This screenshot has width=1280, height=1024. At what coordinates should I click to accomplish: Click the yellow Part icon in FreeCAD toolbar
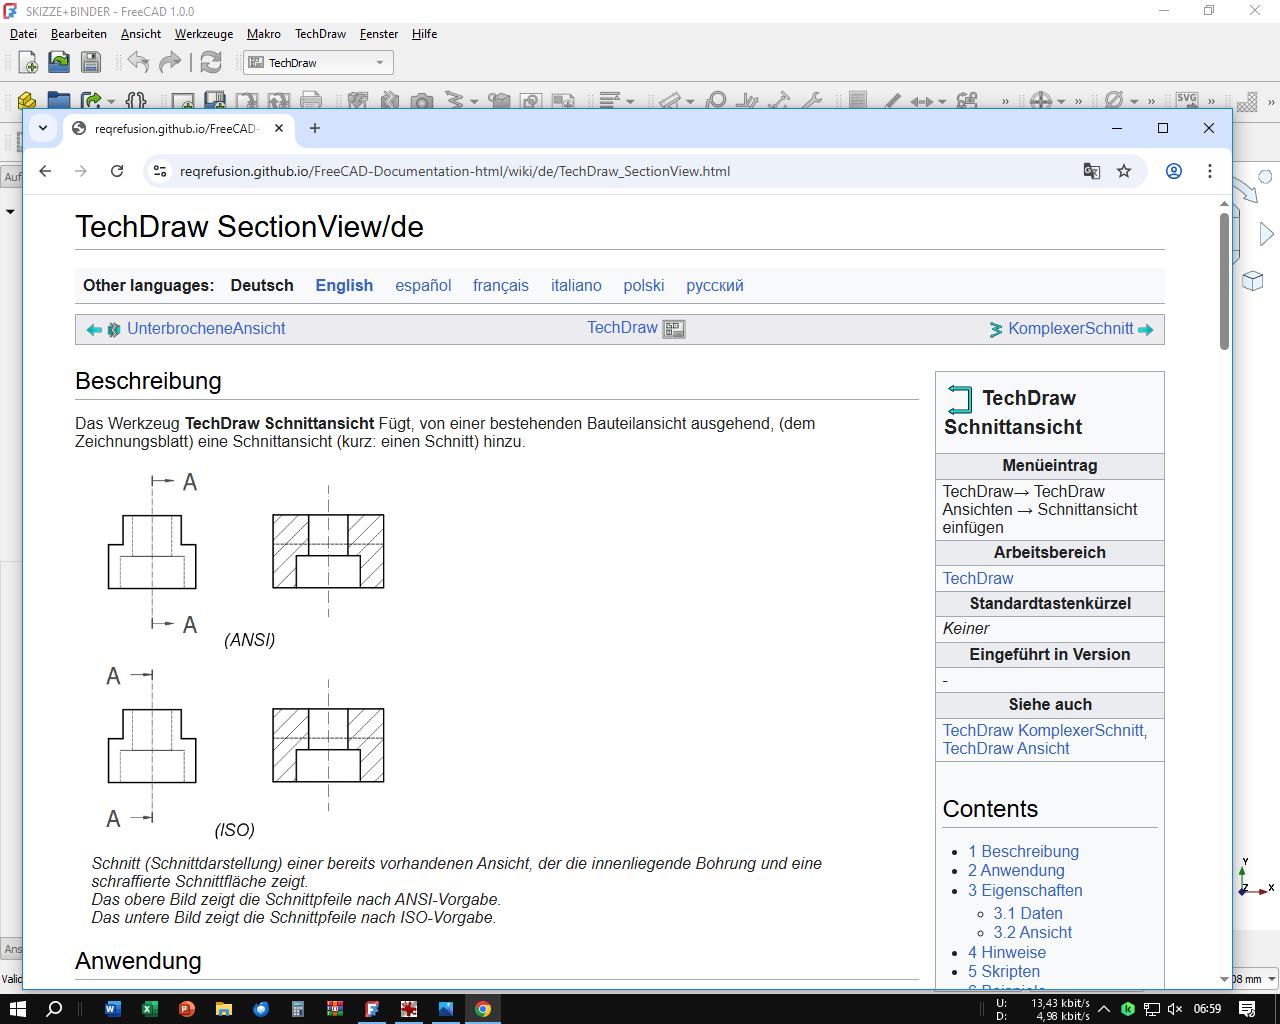tap(27, 101)
